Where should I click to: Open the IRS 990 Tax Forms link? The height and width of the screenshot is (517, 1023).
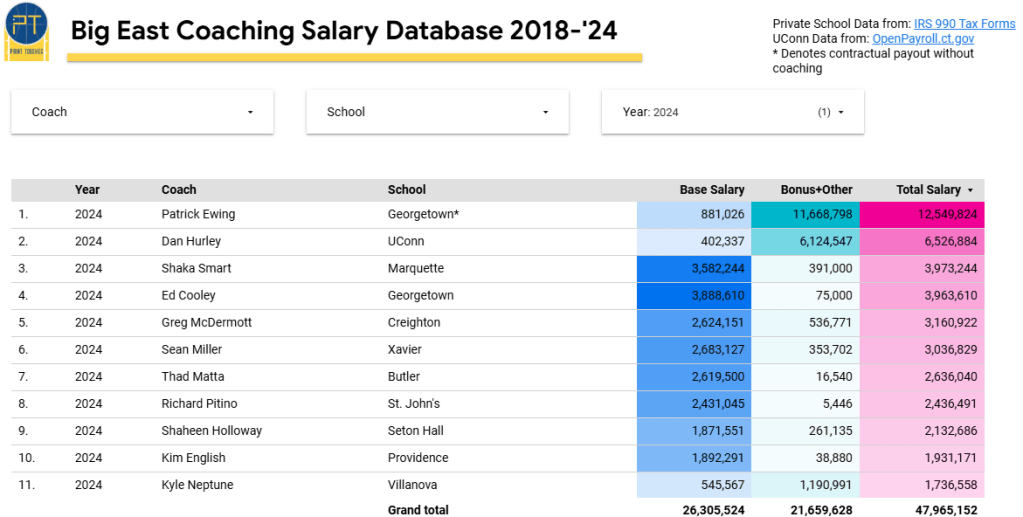[x=964, y=24]
